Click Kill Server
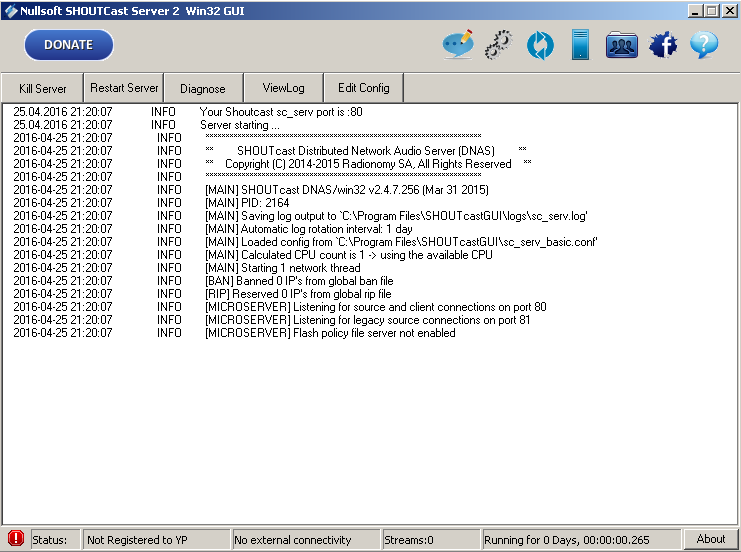741x552 pixels. 43,88
